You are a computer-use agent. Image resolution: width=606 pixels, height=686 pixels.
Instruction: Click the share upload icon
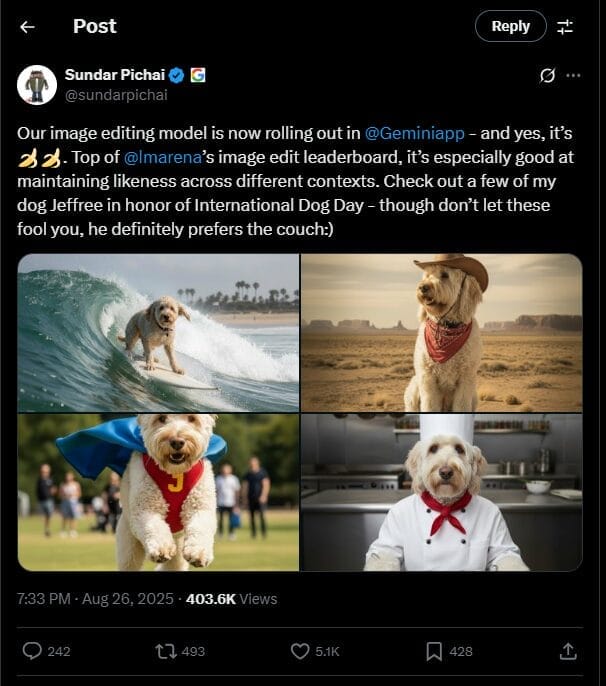pos(568,651)
